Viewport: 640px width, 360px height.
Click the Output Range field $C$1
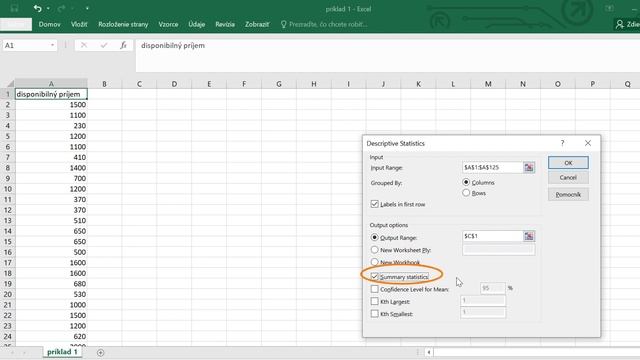point(492,236)
